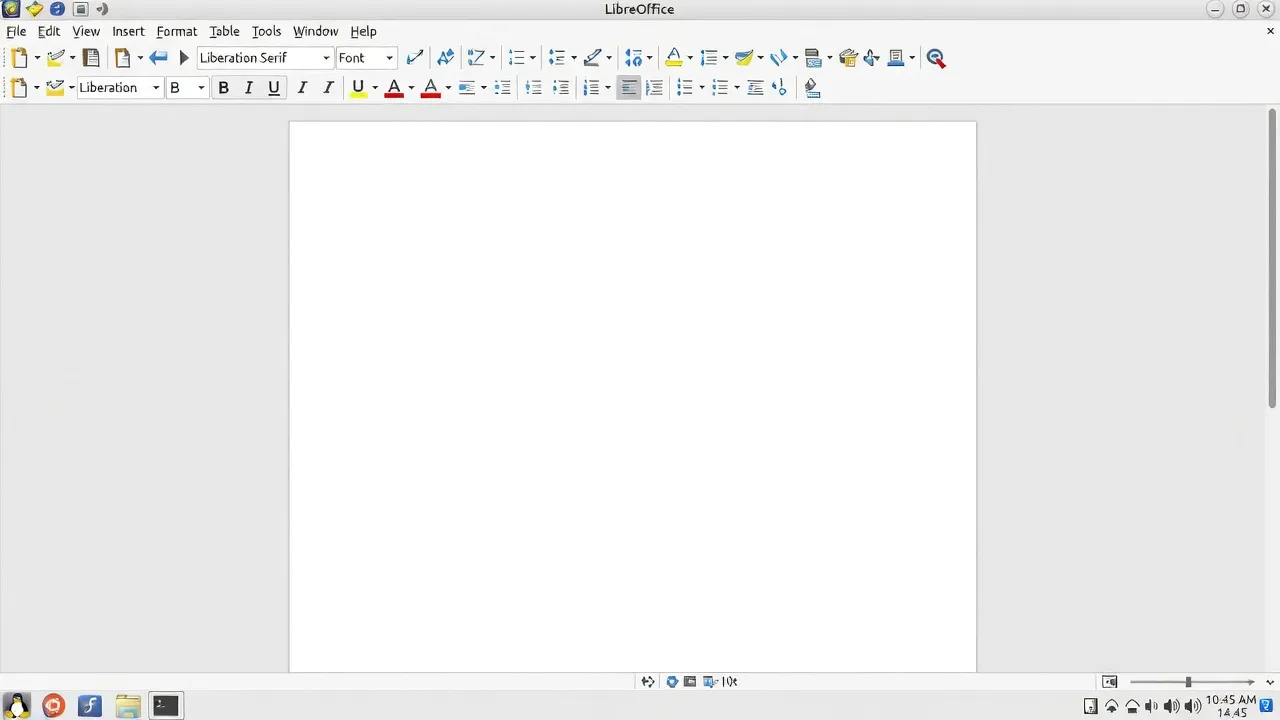Screen dimensions: 1280x720
Task: Open the blue f taskbar application
Action: point(90,706)
